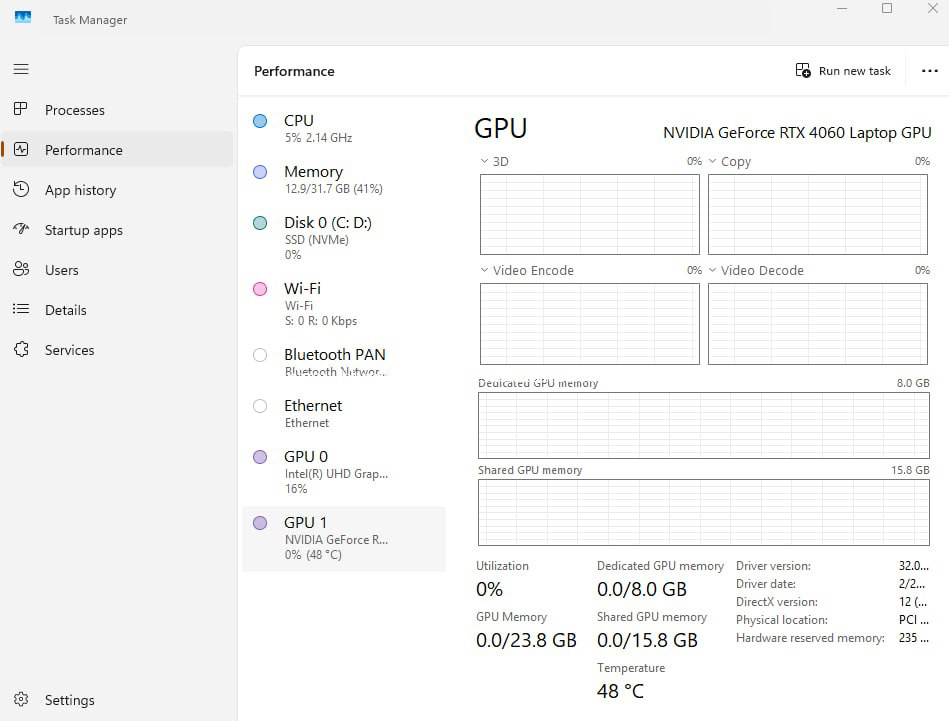Click the Memory circle indicator
The height and width of the screenshot is (721, 949).
tap(260, 172)
